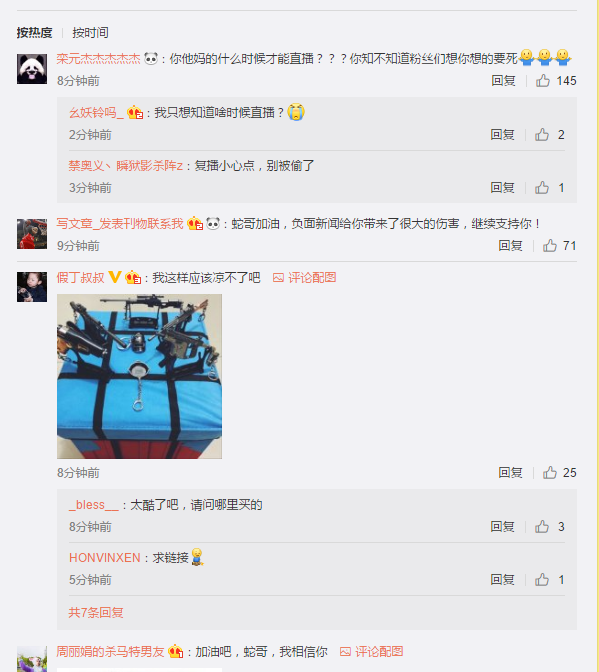Viewport: 599px width, 672px height.
Task: Like 幺妖铃吗_'s reply with 2 likes
Action: tap(542, 135)
